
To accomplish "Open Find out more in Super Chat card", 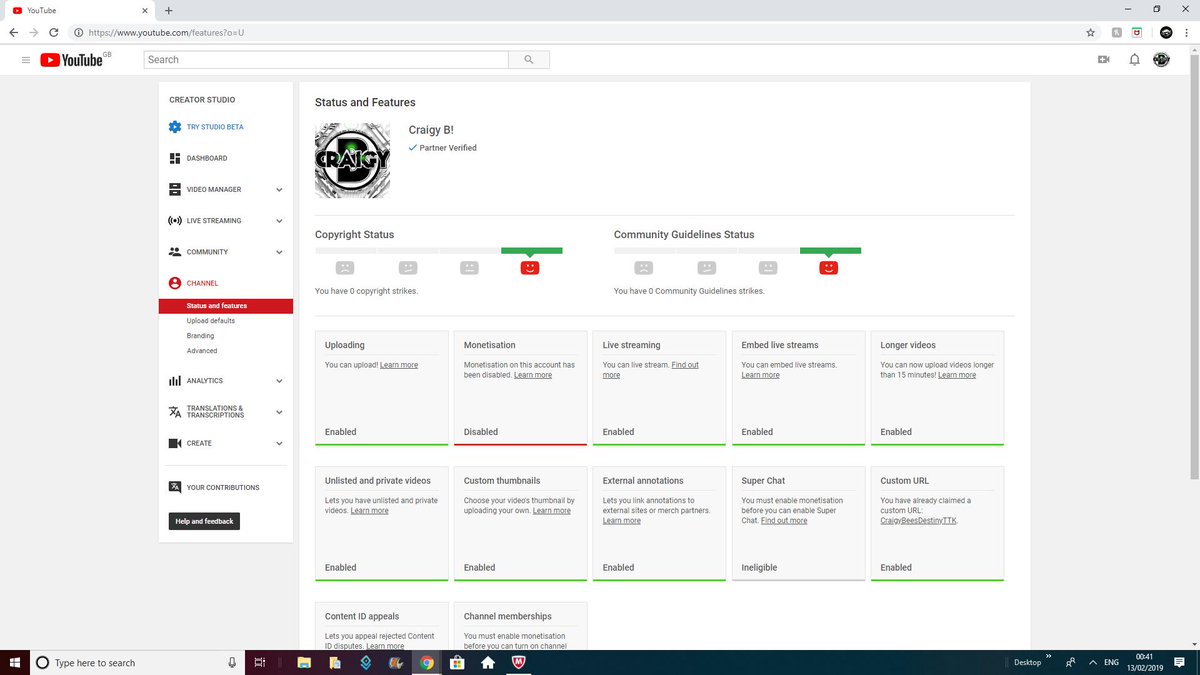I will click(x=784, y=520).
